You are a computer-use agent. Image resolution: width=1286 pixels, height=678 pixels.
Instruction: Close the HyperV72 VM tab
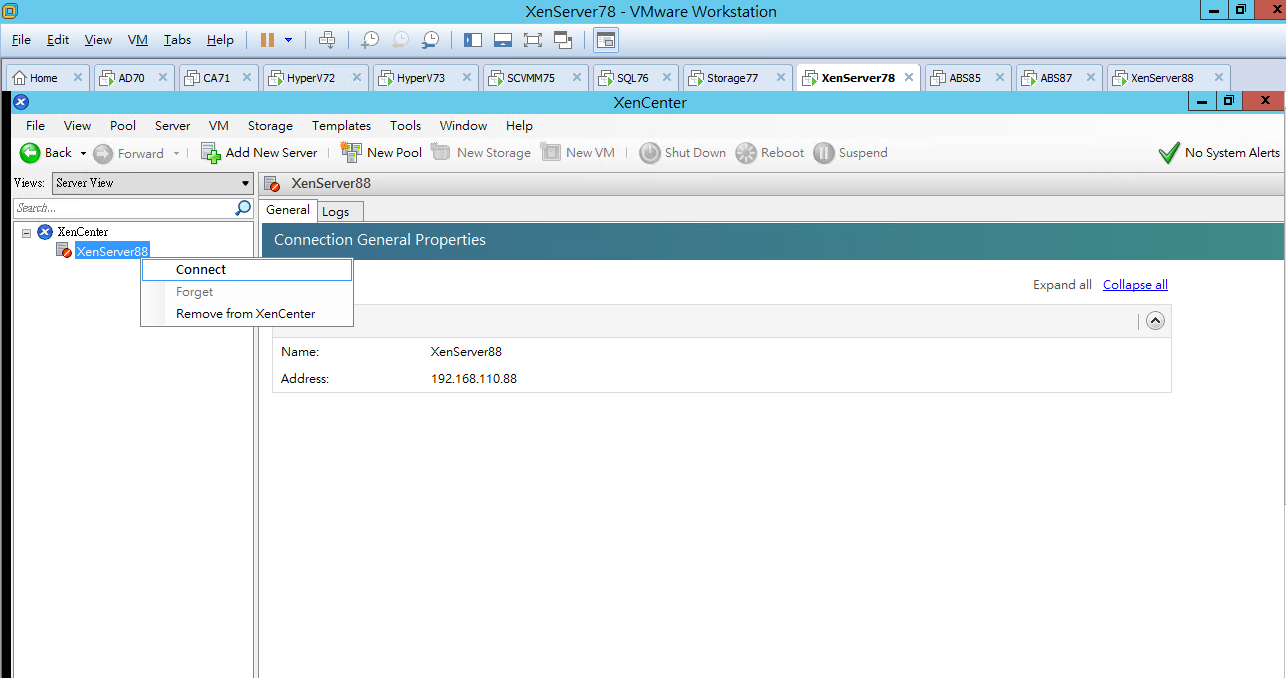[x=356, y=77]
